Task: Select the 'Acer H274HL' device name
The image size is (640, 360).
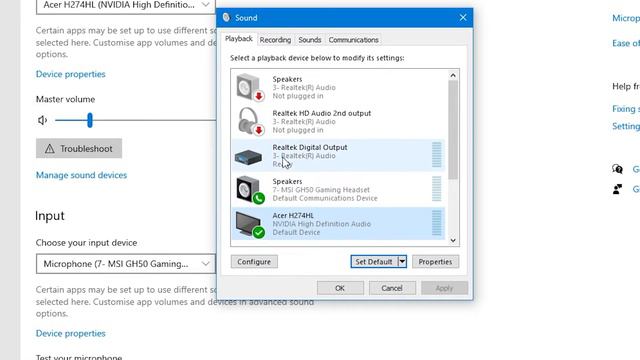Action: (x=293, y=216)
